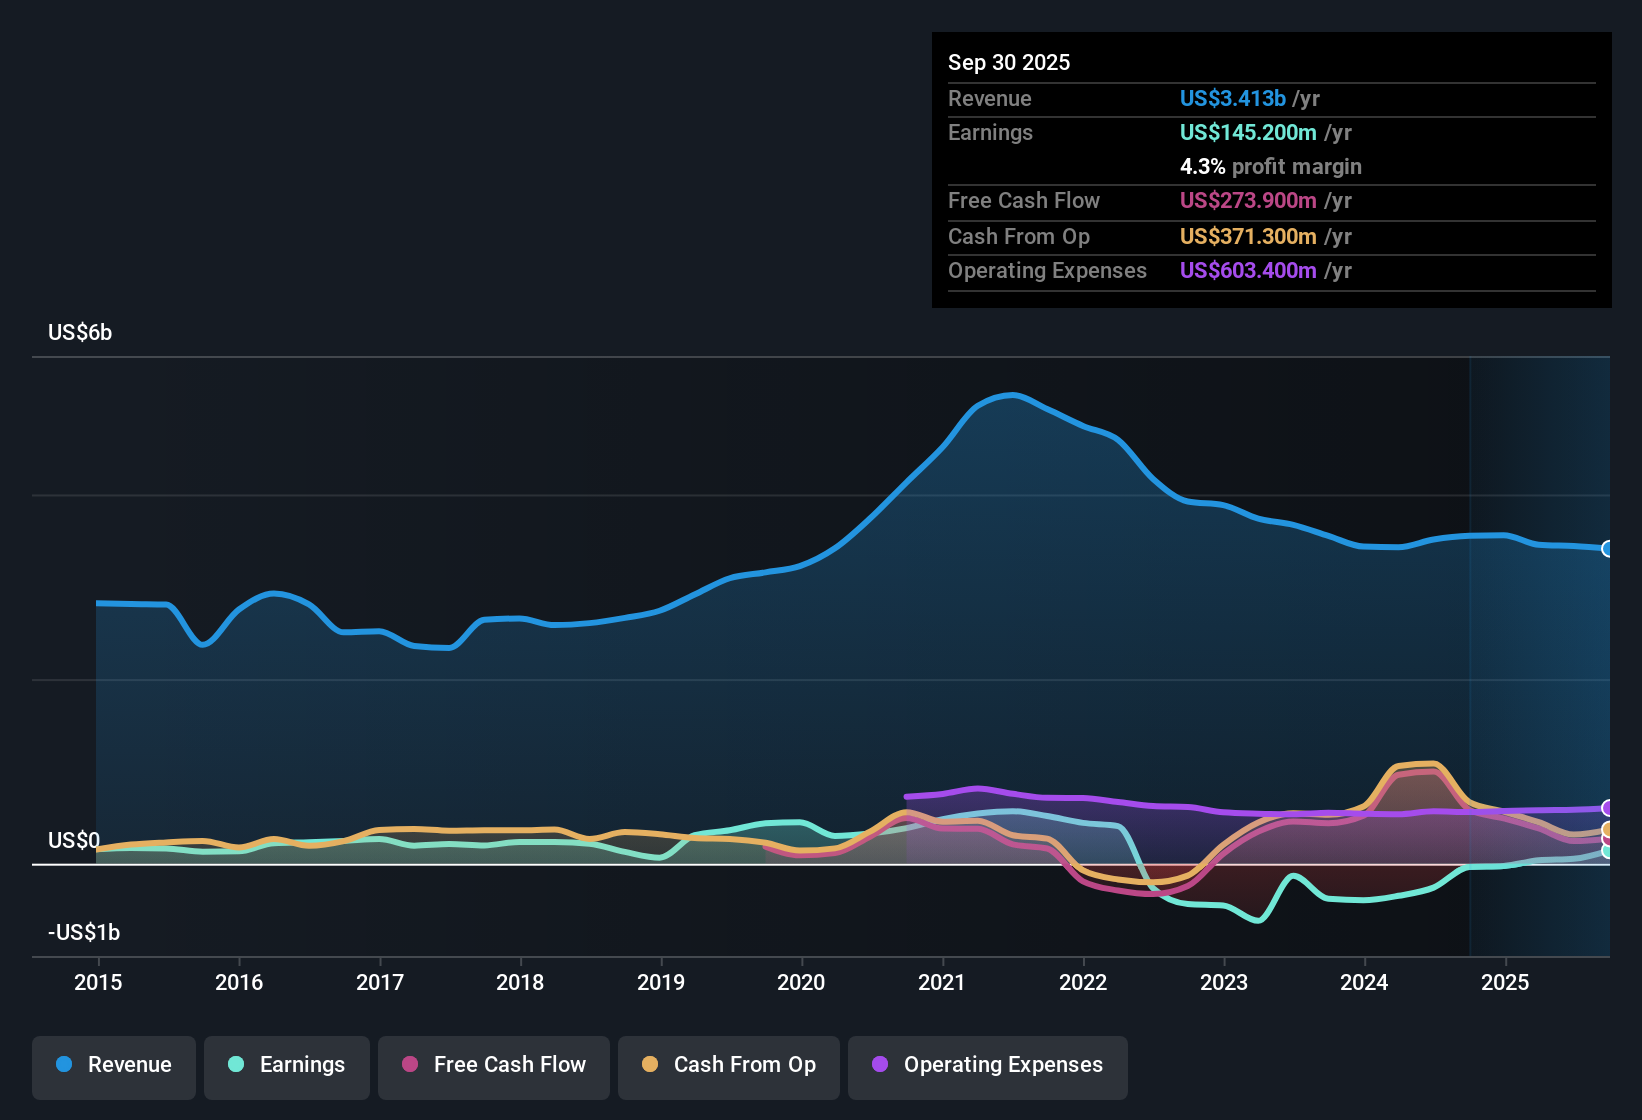Expand the Free Cash Flow legend entry
This screenshot has height=1120, width=1642.
(x=493, y=1065)
